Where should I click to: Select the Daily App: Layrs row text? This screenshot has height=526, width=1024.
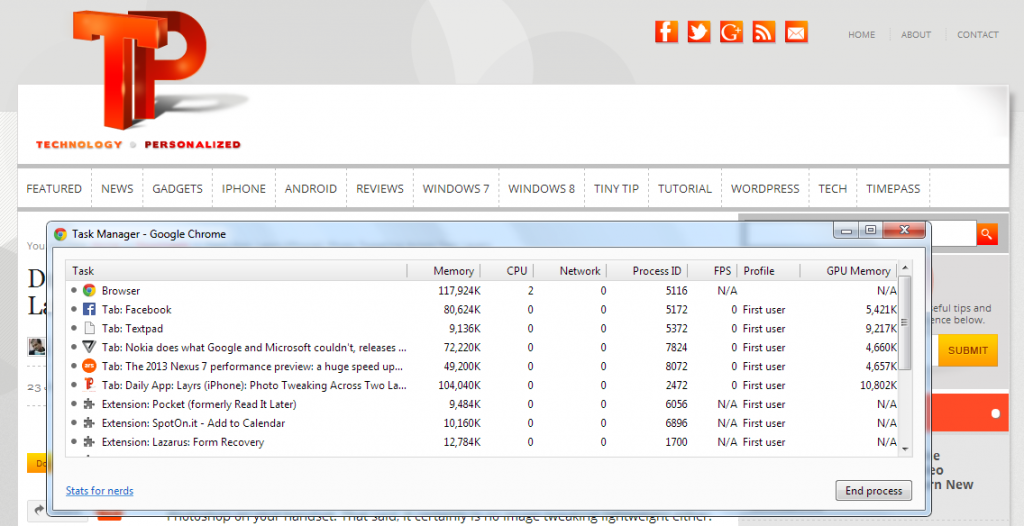(254, 386)
